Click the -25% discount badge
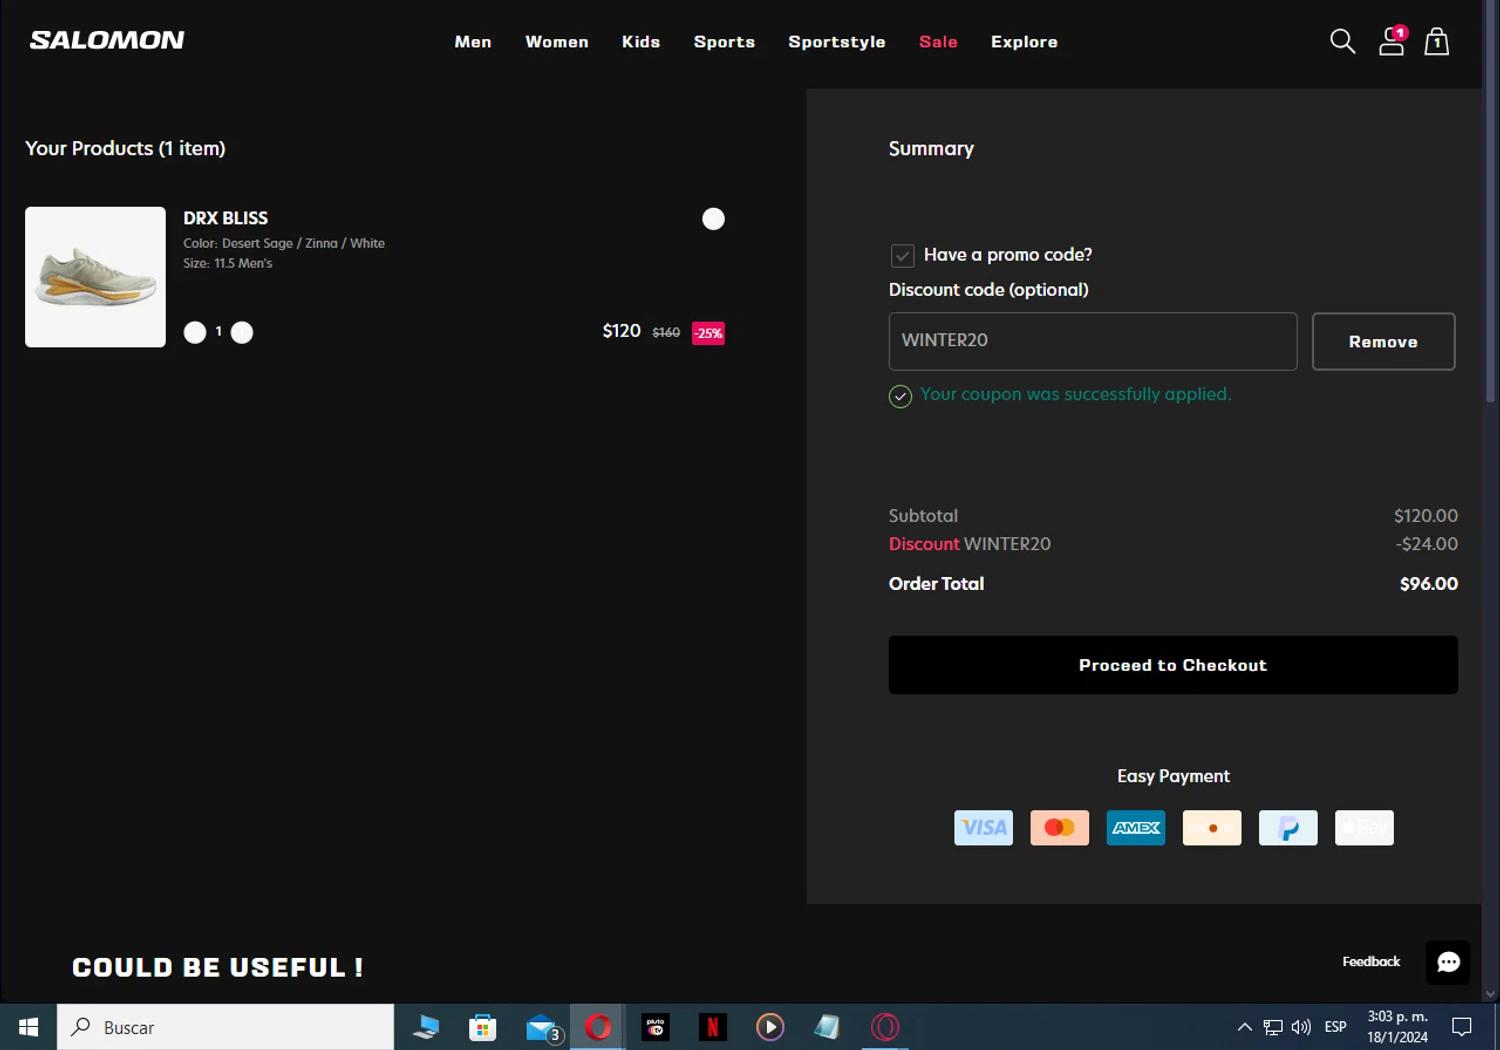Viewport: 1500px width, 1050px height. [708, 333]
